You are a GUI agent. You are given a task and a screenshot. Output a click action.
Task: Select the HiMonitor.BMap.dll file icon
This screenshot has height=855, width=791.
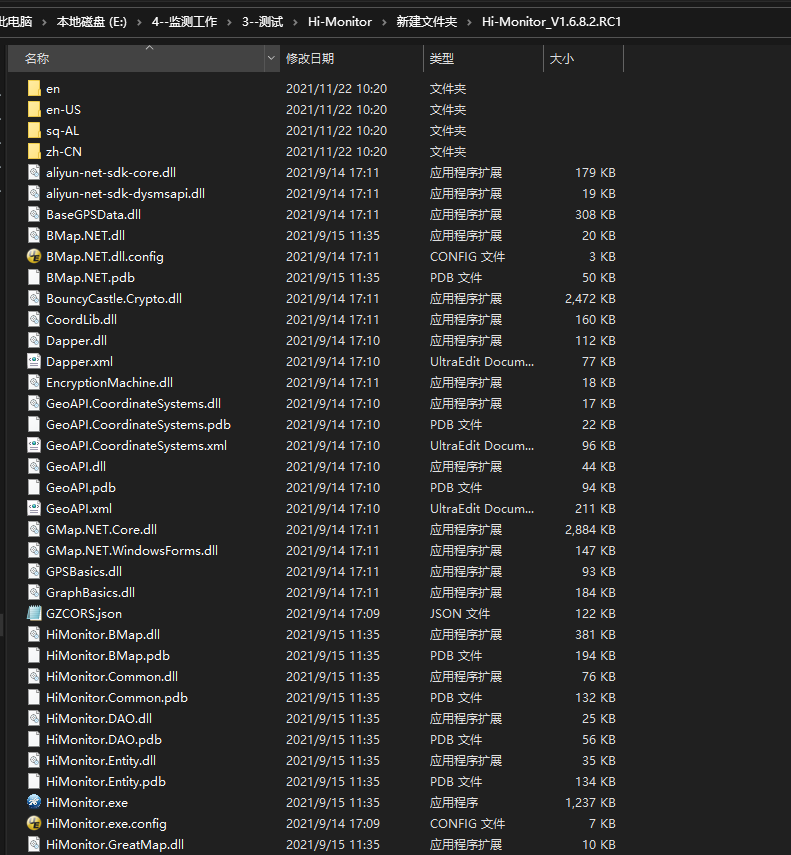34,634
